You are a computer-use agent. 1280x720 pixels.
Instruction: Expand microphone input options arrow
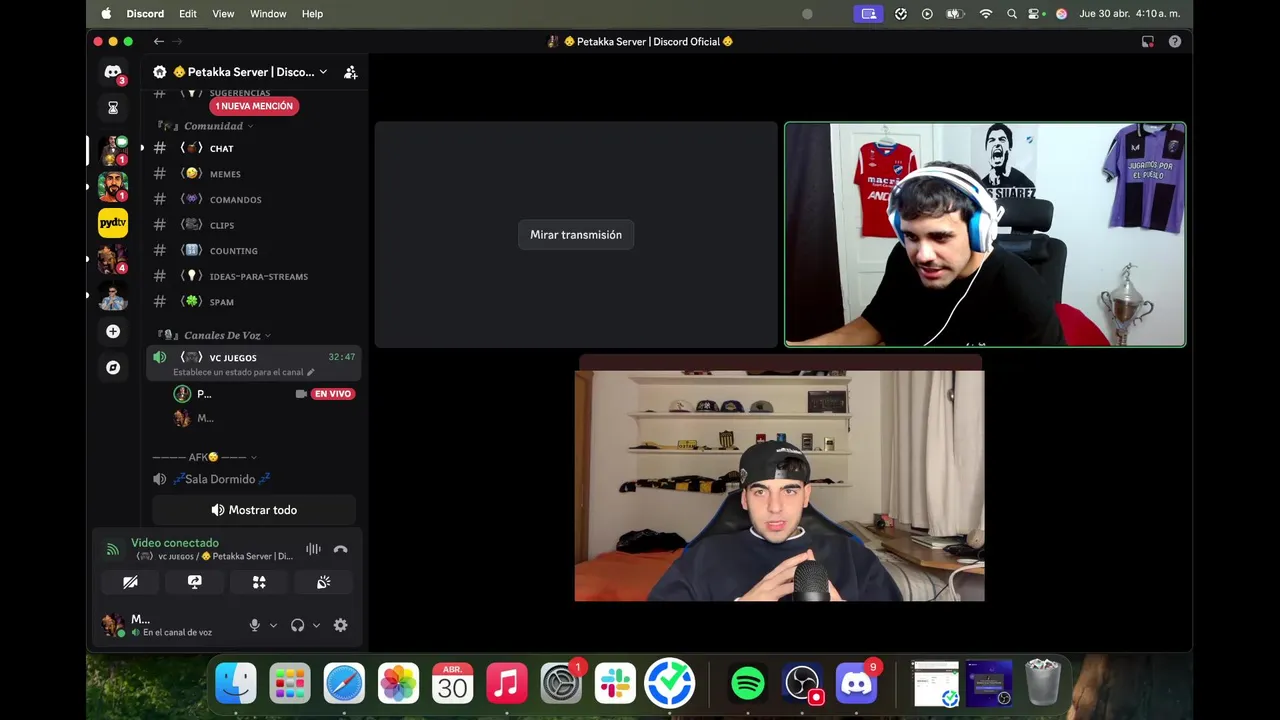point(273,625)
